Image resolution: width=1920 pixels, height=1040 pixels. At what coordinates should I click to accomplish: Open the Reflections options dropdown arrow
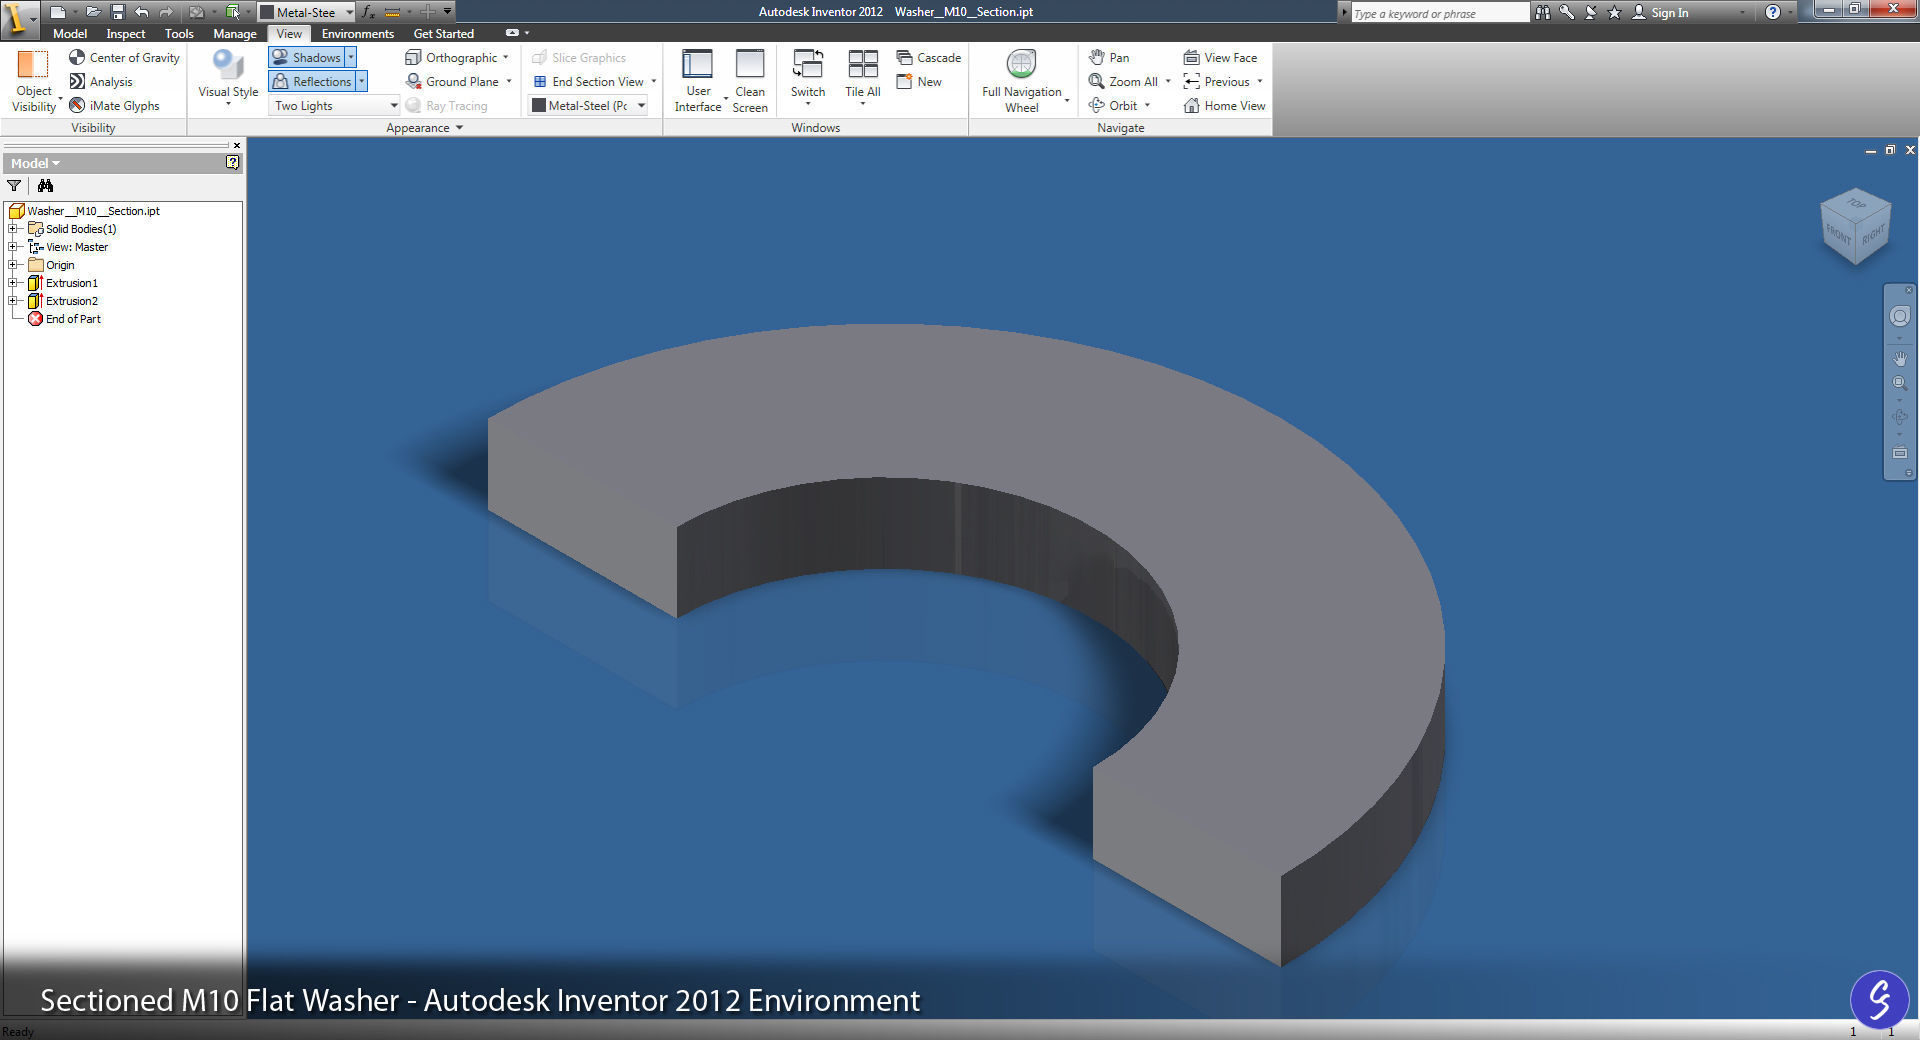(x=362, y=81)
